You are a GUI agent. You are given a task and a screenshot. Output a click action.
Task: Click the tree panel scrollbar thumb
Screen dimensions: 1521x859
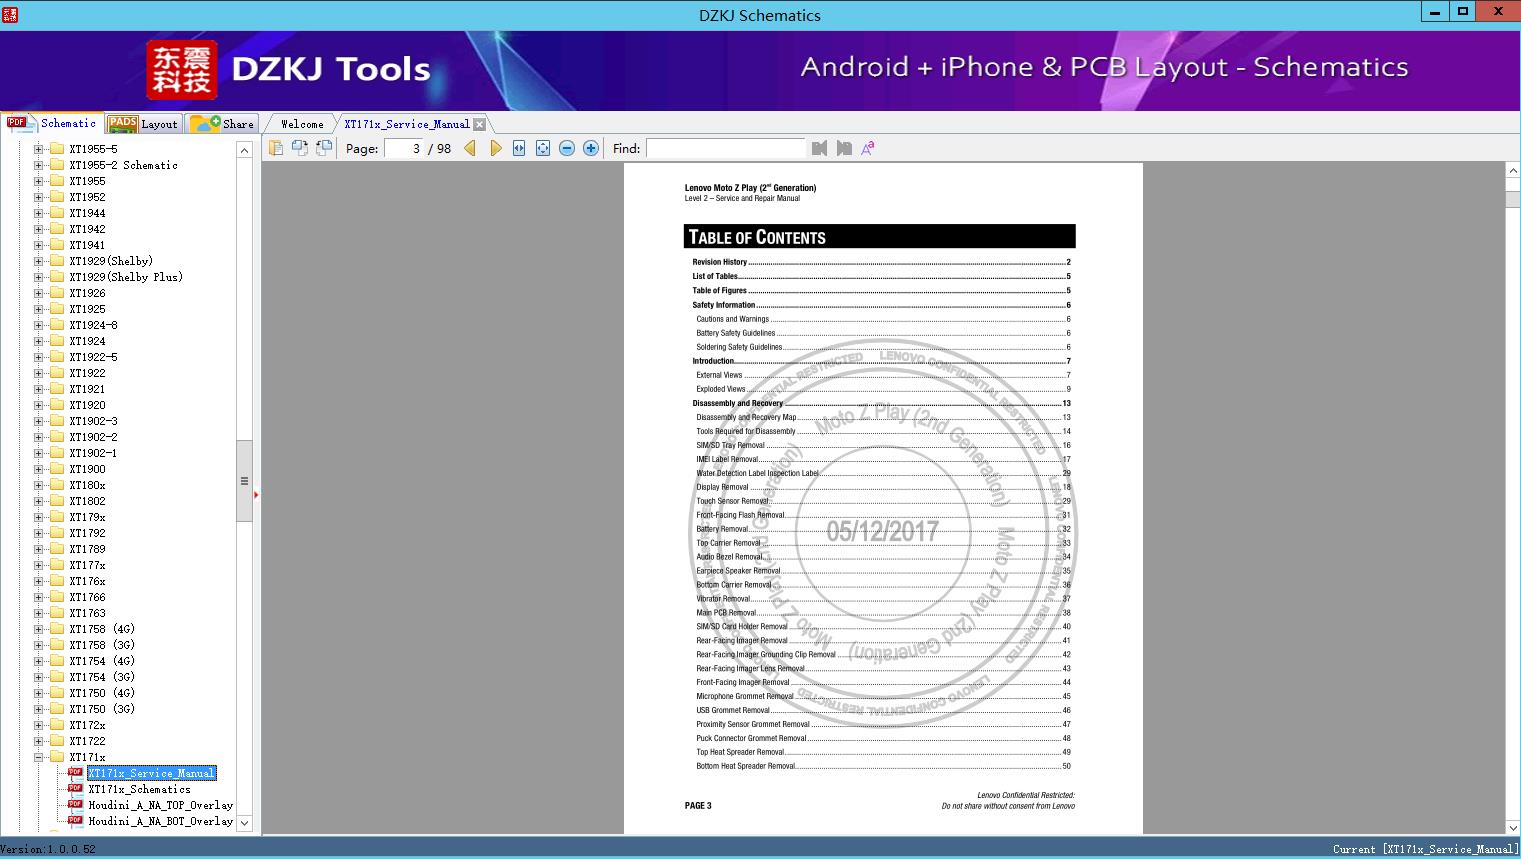tap(244, 481)
